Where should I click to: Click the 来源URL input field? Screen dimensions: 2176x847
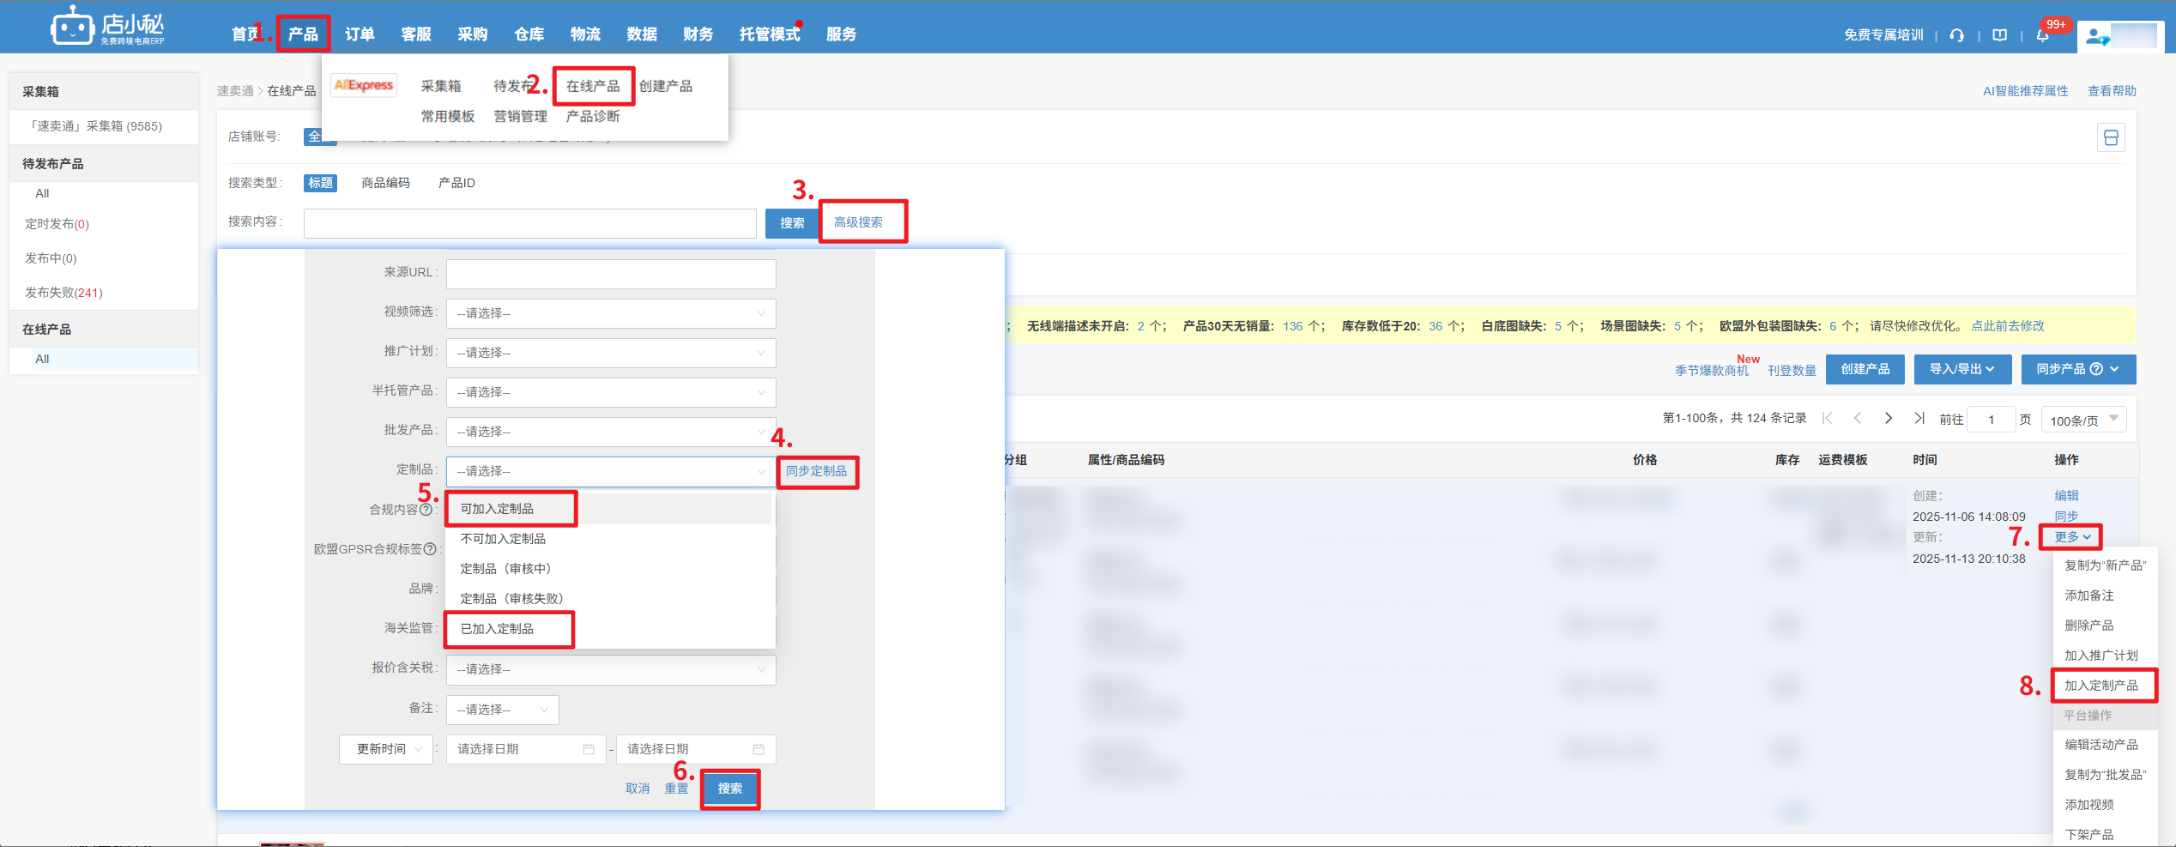click(610, 273)
